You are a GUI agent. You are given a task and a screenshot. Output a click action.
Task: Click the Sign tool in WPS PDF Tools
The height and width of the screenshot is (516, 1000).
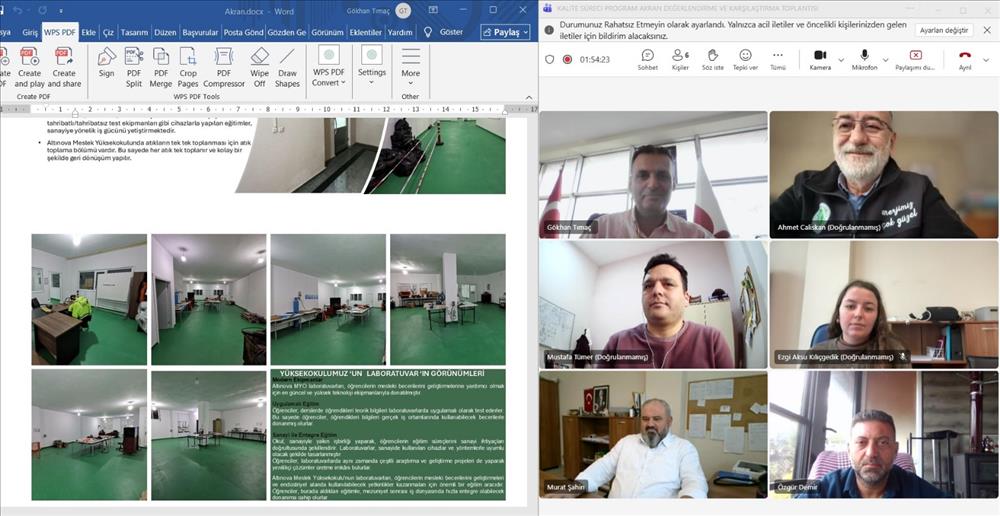click(106, 62)
